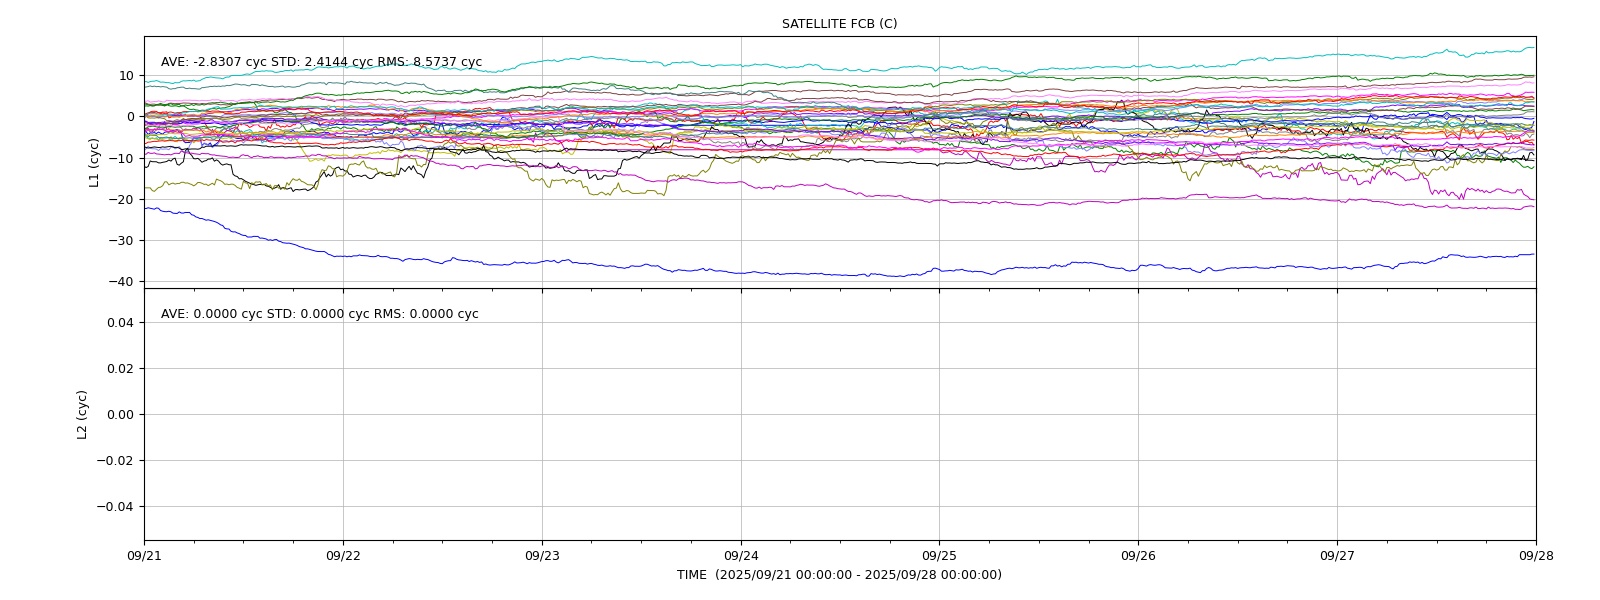Screen dimensions: 1600x600
Task: Click the L2 (cyc) y-axis label
Action: pyautogui.click(x=83, y=414)
